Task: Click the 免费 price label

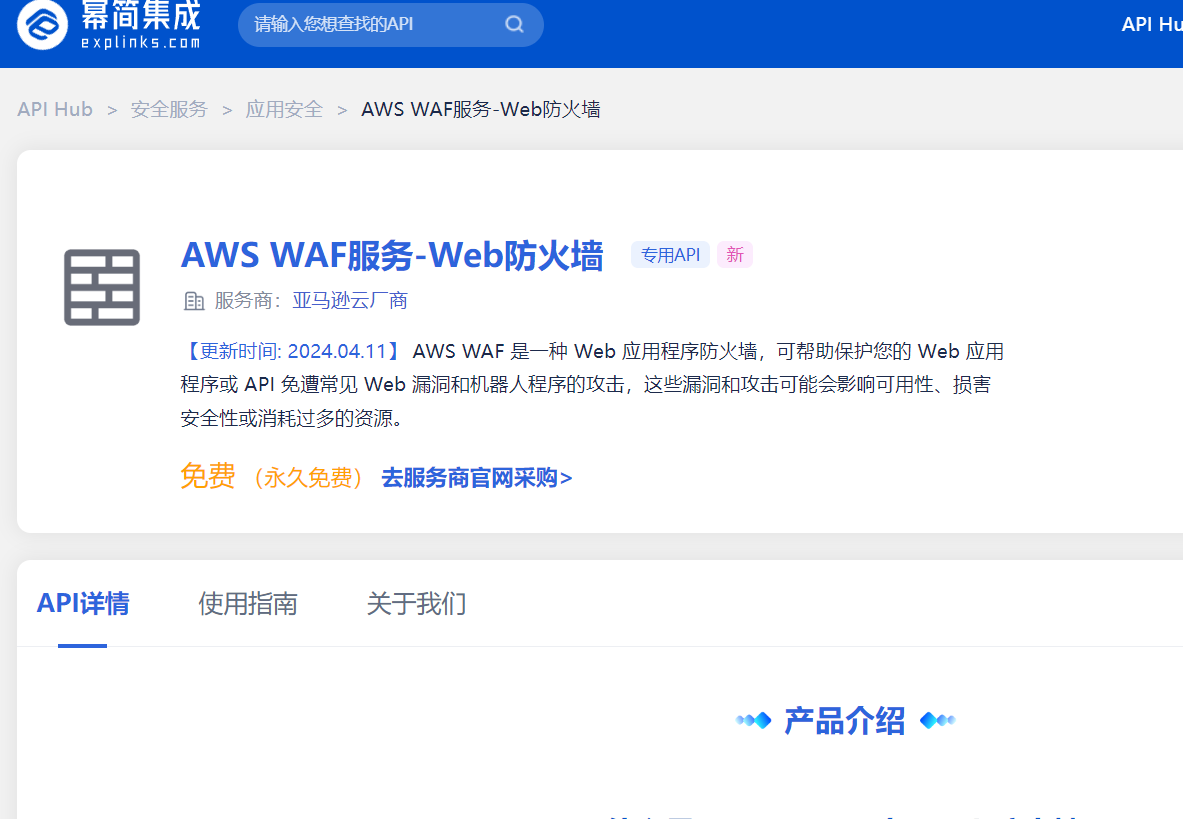Action: [207, 476]
